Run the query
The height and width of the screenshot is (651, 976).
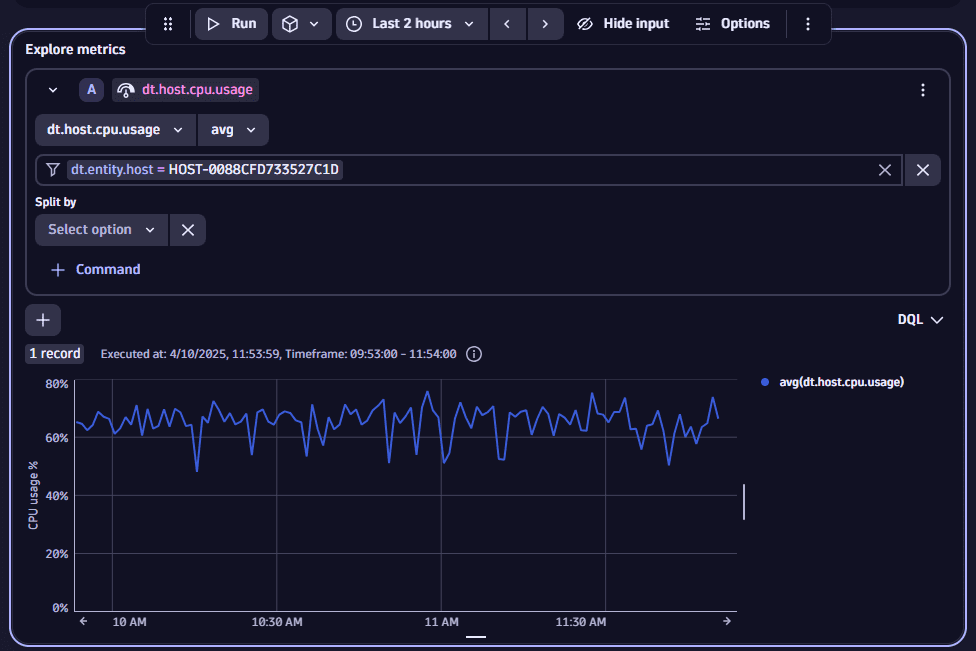[232, 24]
